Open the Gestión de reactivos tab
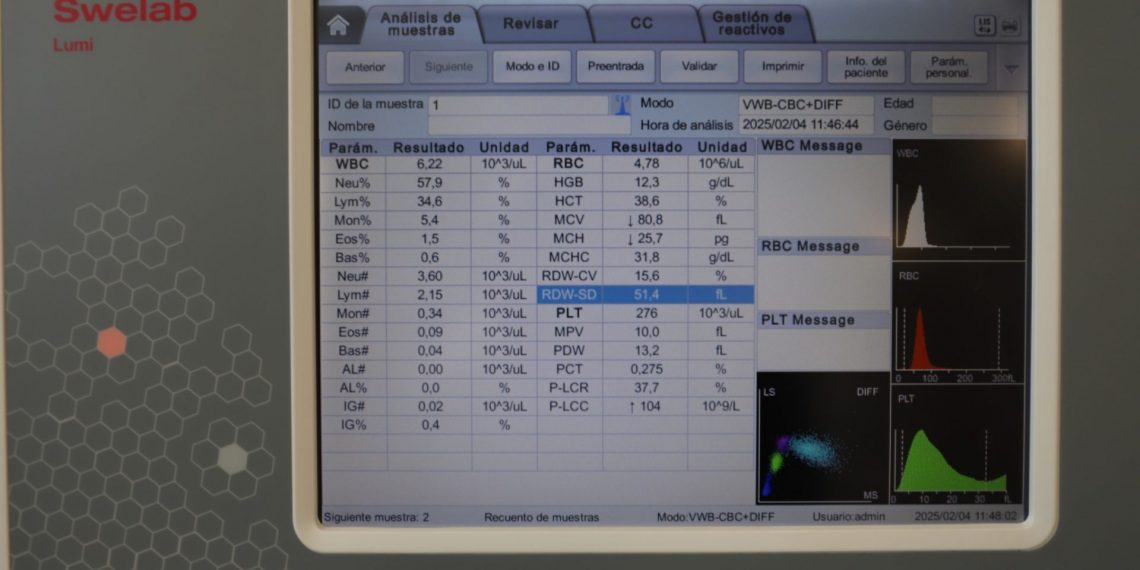The height and width of the screenshot is (570, 1140). 751,23
